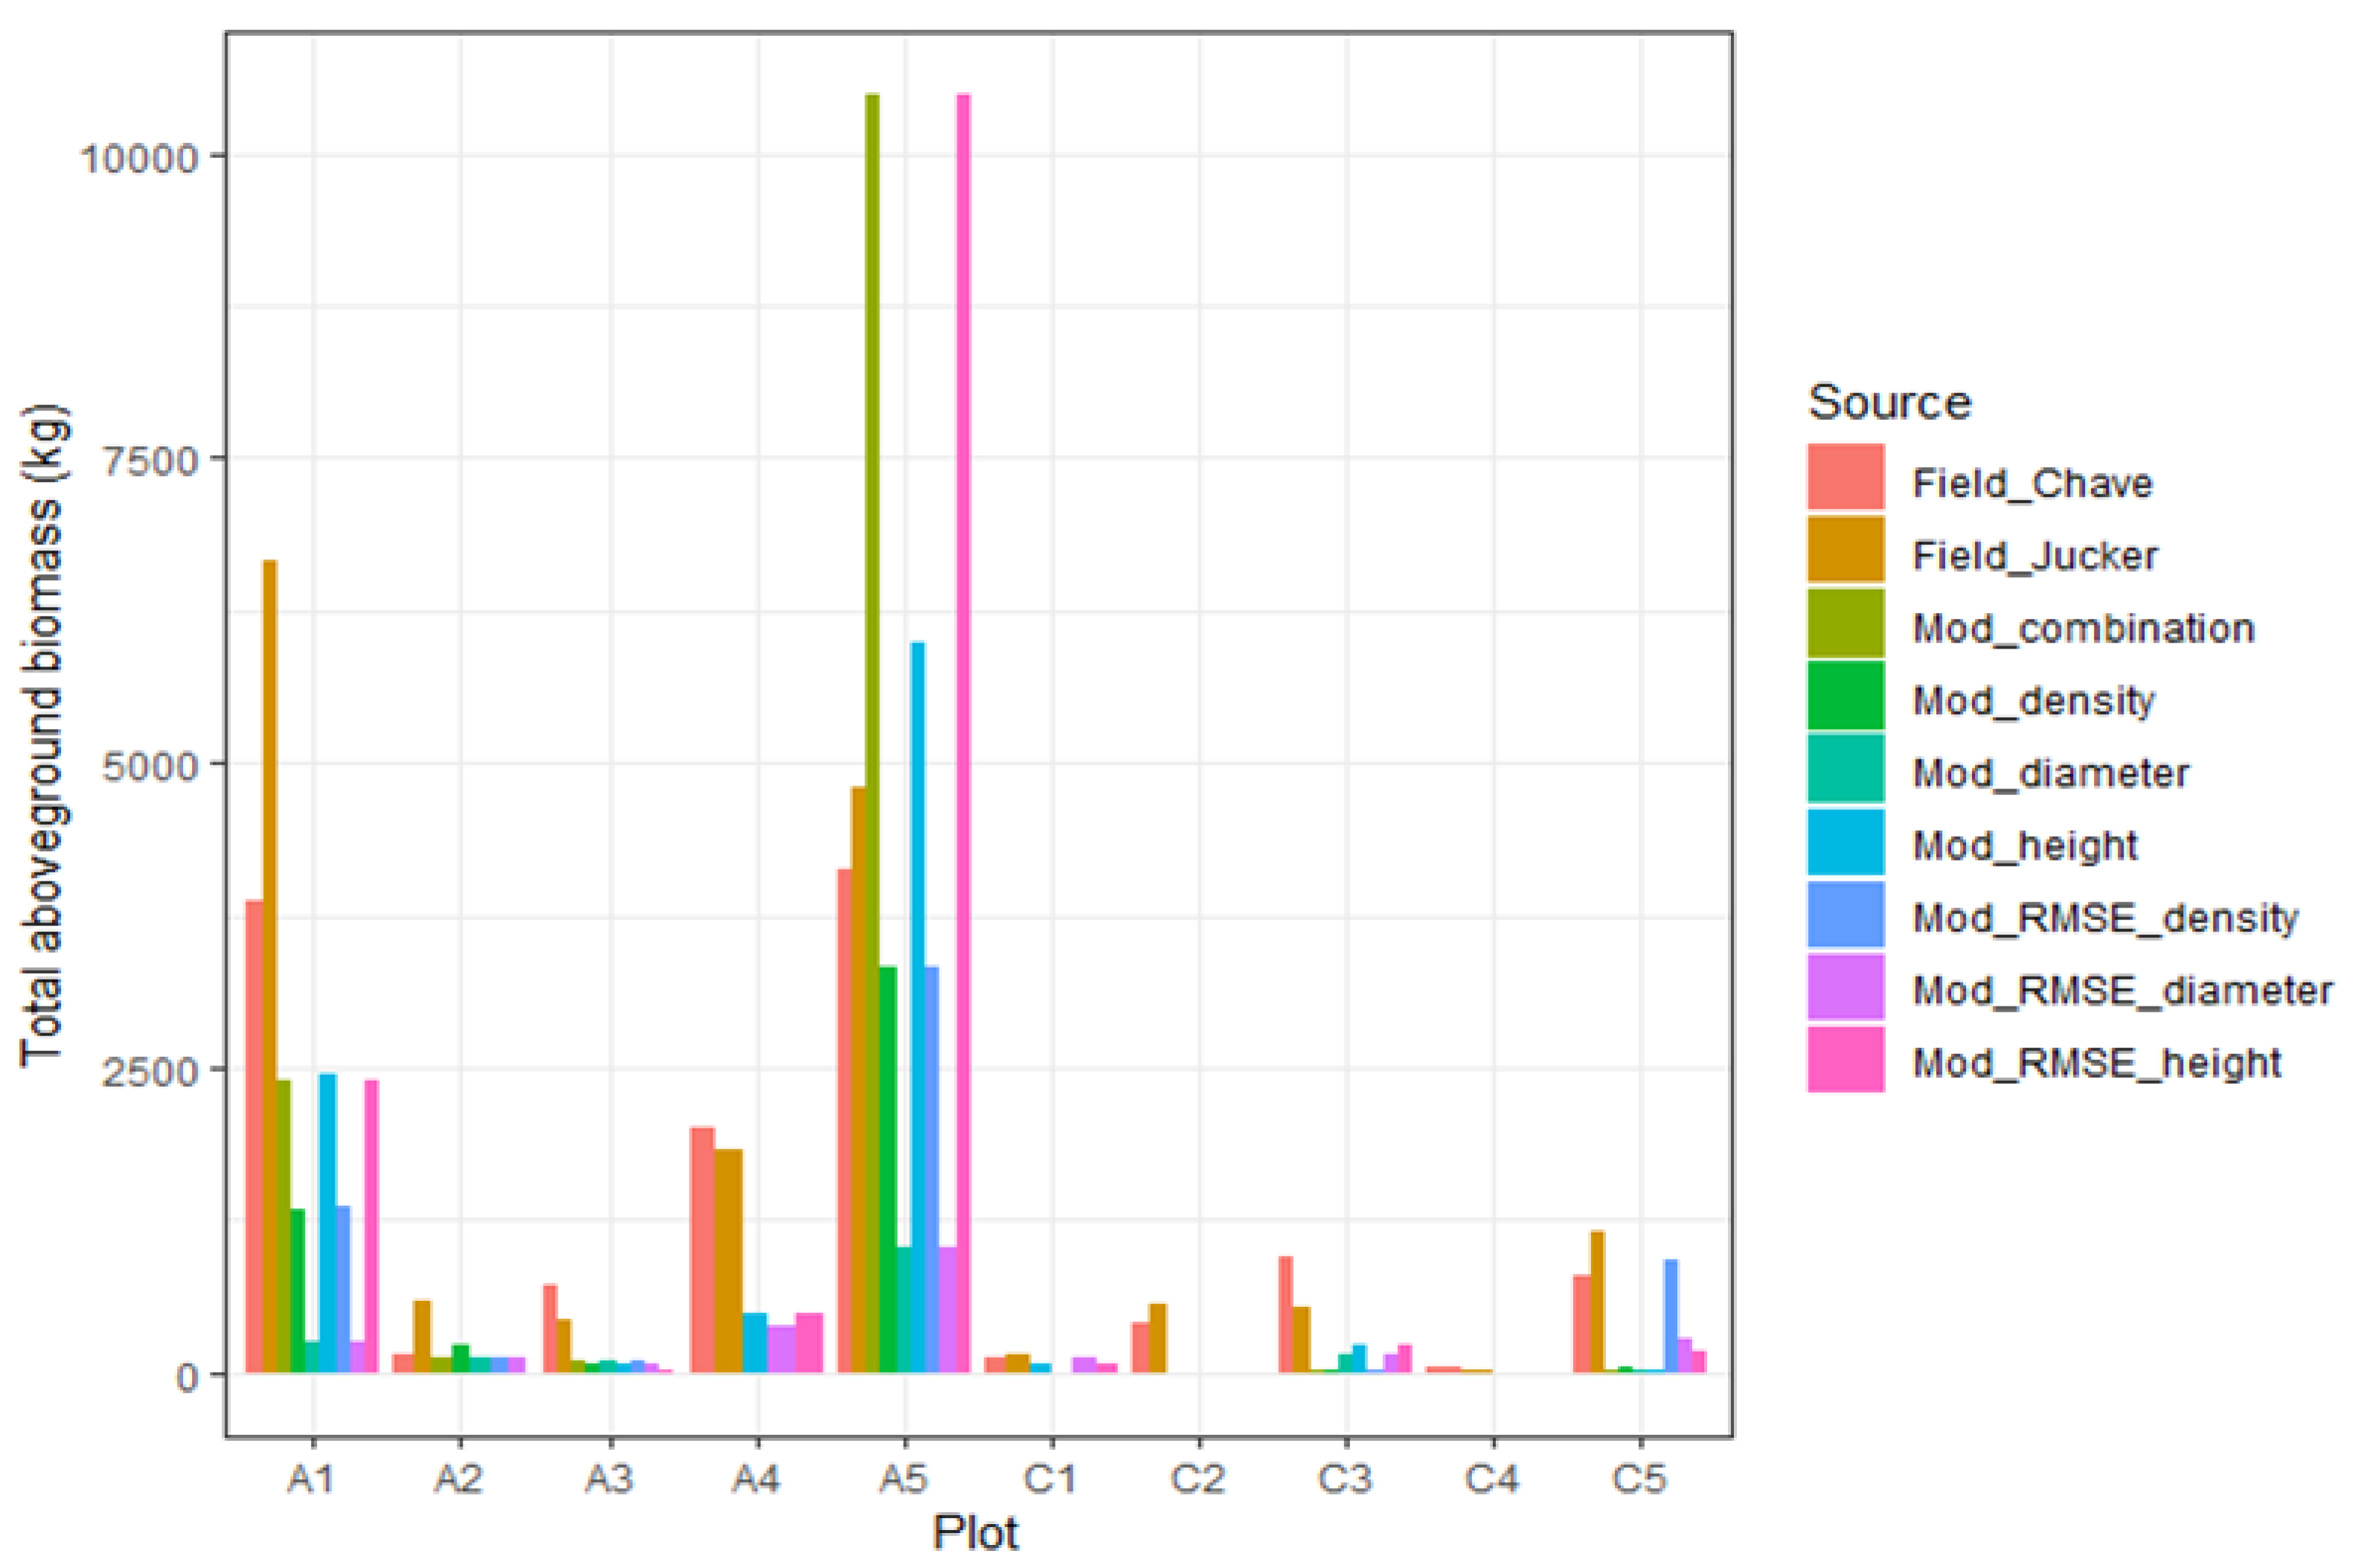
Task: Click the Mod_RMSE_diameter purple legend swatch
Action: pos(1845,987)
